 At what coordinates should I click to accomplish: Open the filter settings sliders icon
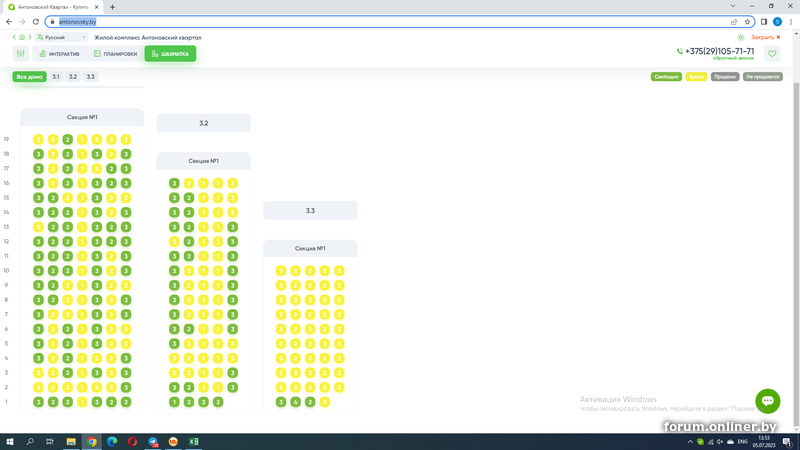click(x=20, y=54)
